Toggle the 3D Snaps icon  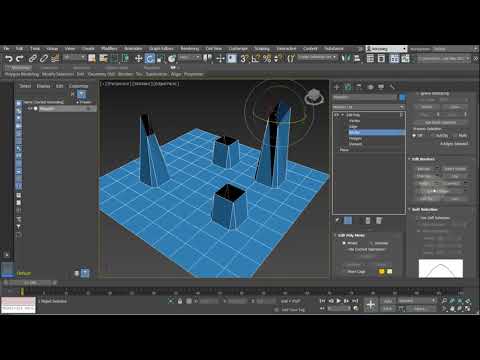[245, 59]
